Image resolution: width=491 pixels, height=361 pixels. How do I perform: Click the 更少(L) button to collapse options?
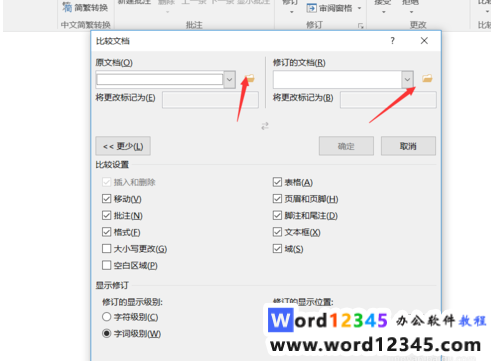[x=123, y=146]
